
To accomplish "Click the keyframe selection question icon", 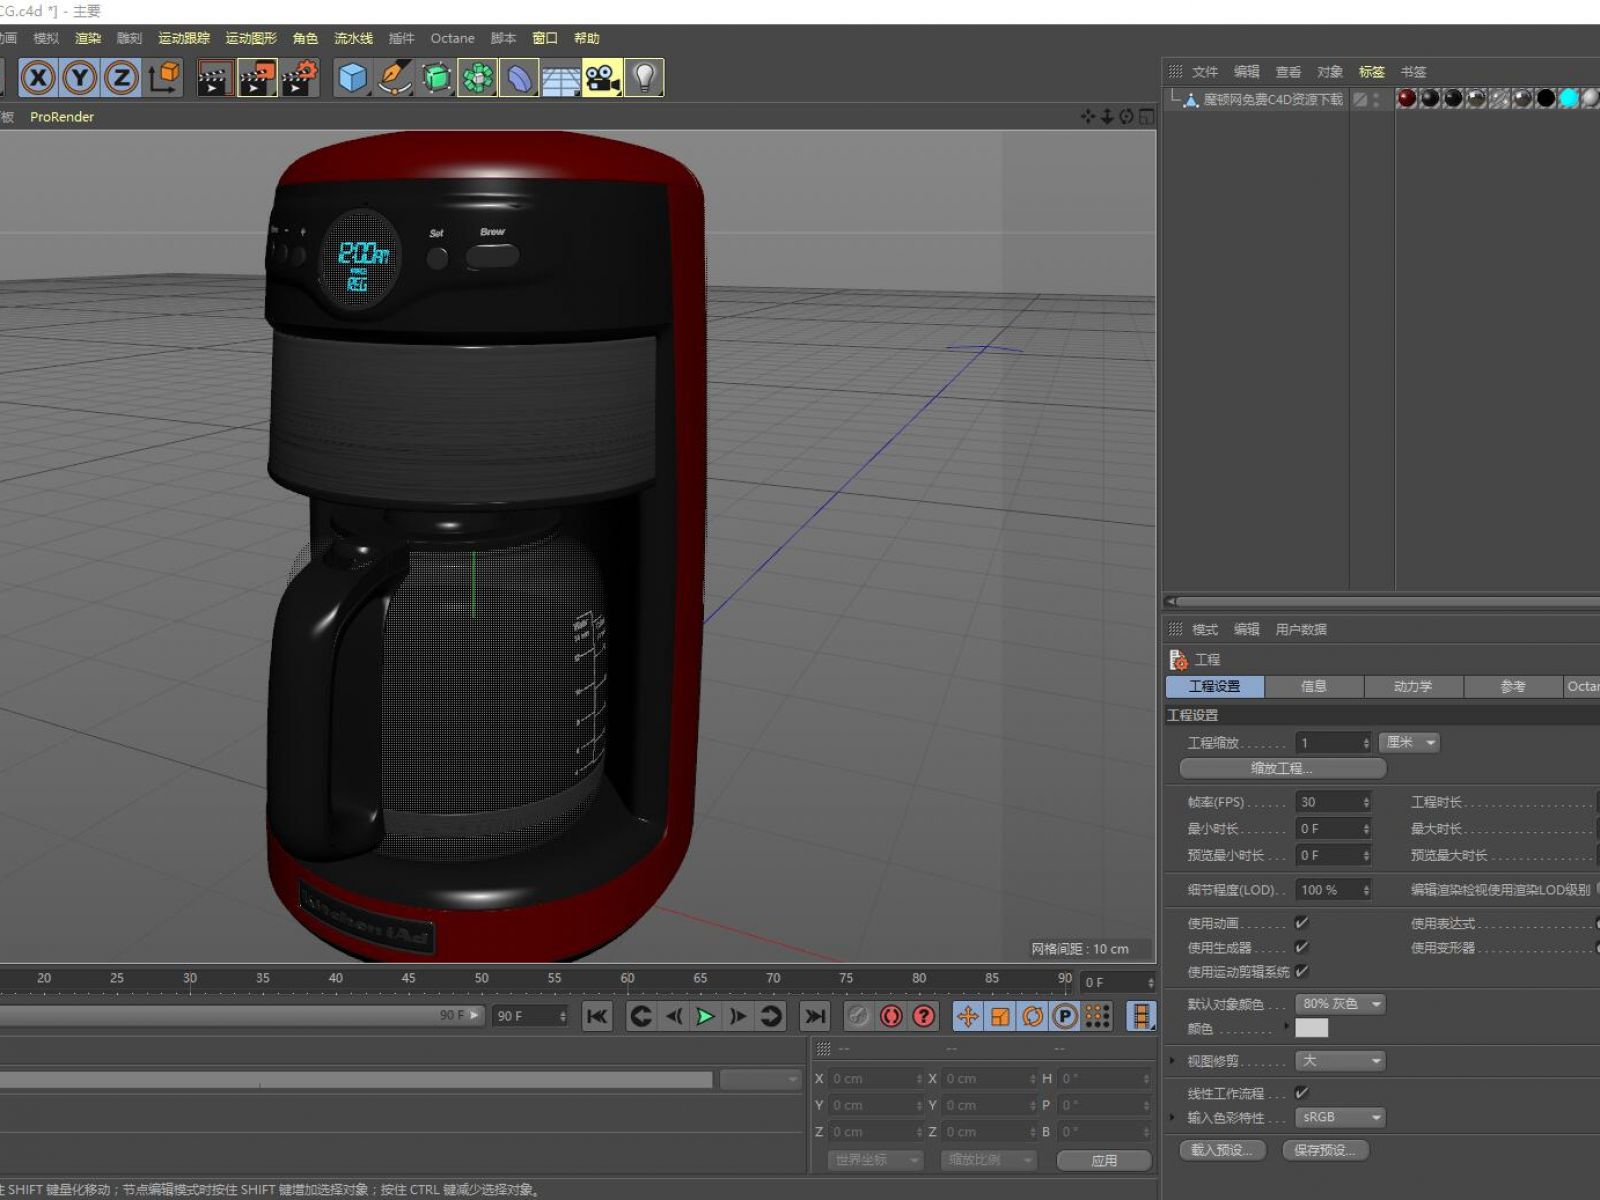I will click(924, 1016).
